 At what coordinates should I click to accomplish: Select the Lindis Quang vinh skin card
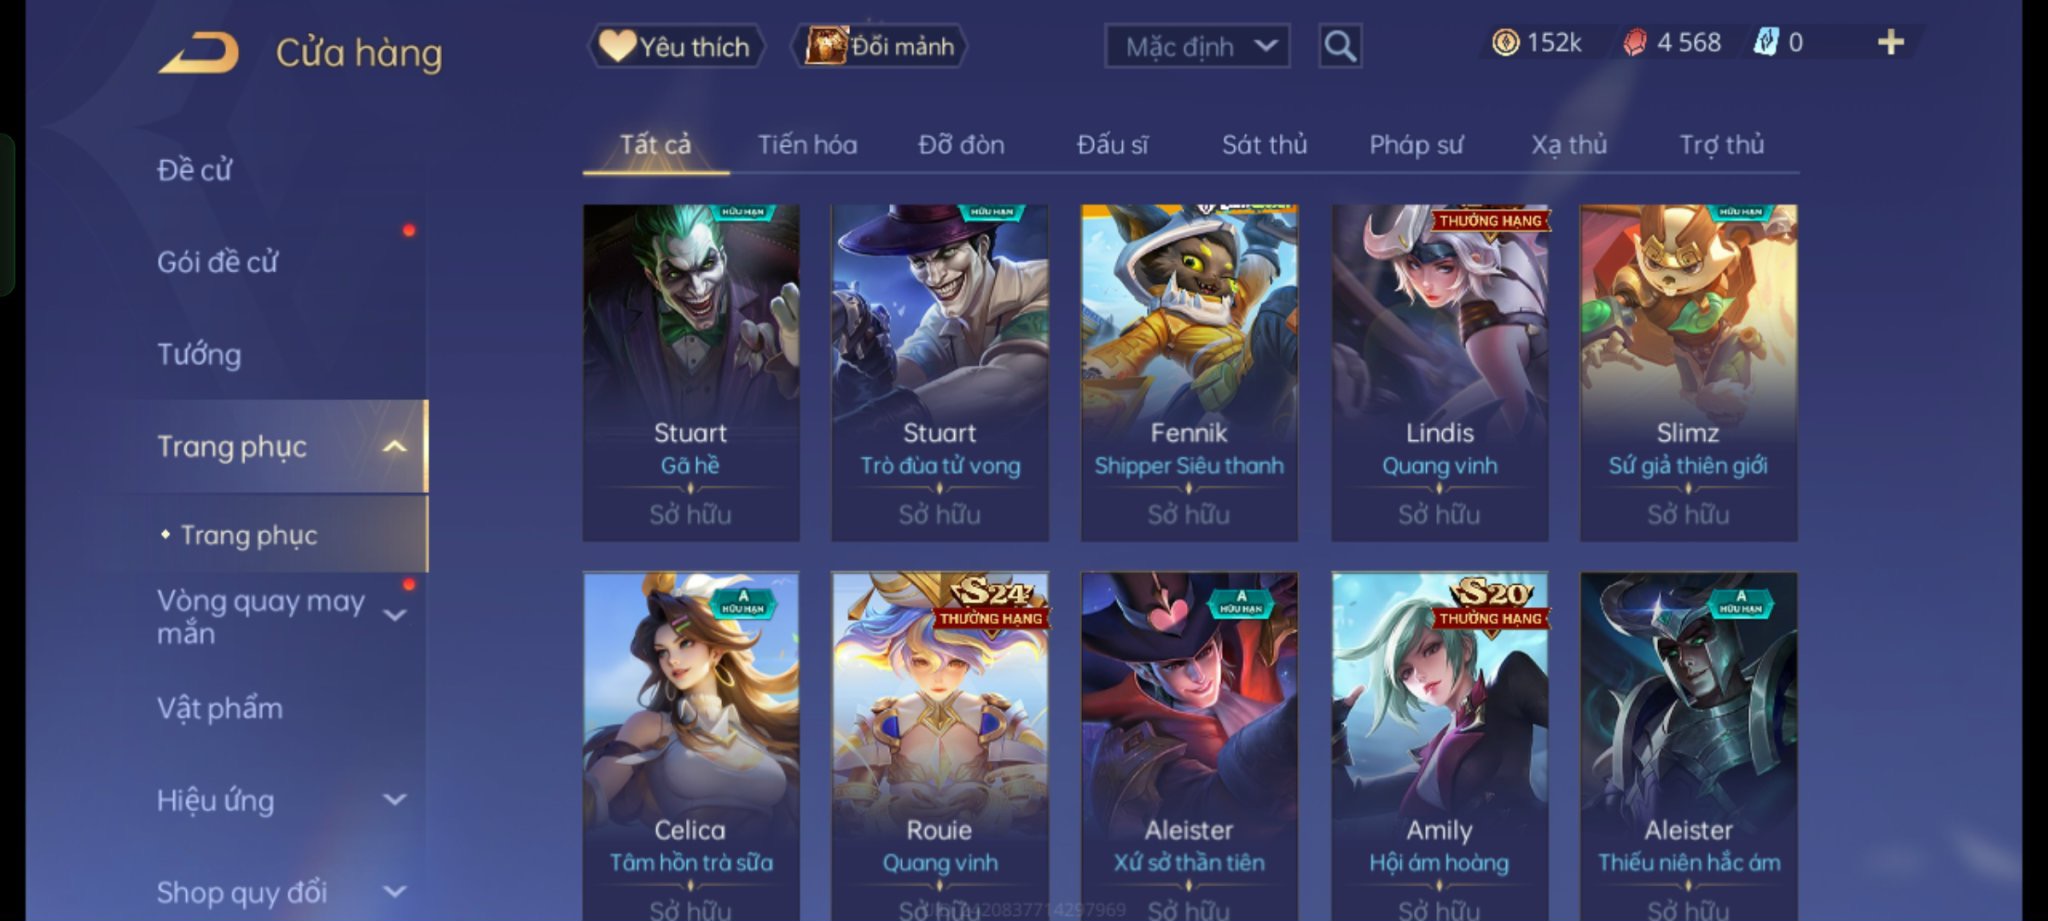1439,373
